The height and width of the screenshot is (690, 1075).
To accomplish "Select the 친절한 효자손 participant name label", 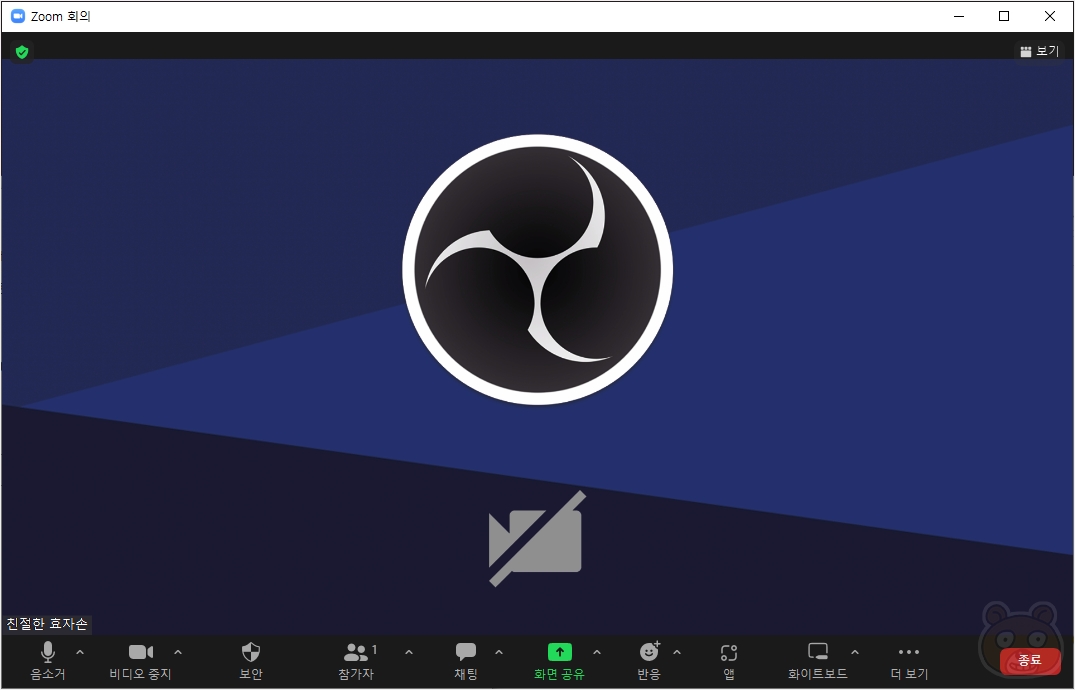I will pyautogui.click(x=47, y=624).
